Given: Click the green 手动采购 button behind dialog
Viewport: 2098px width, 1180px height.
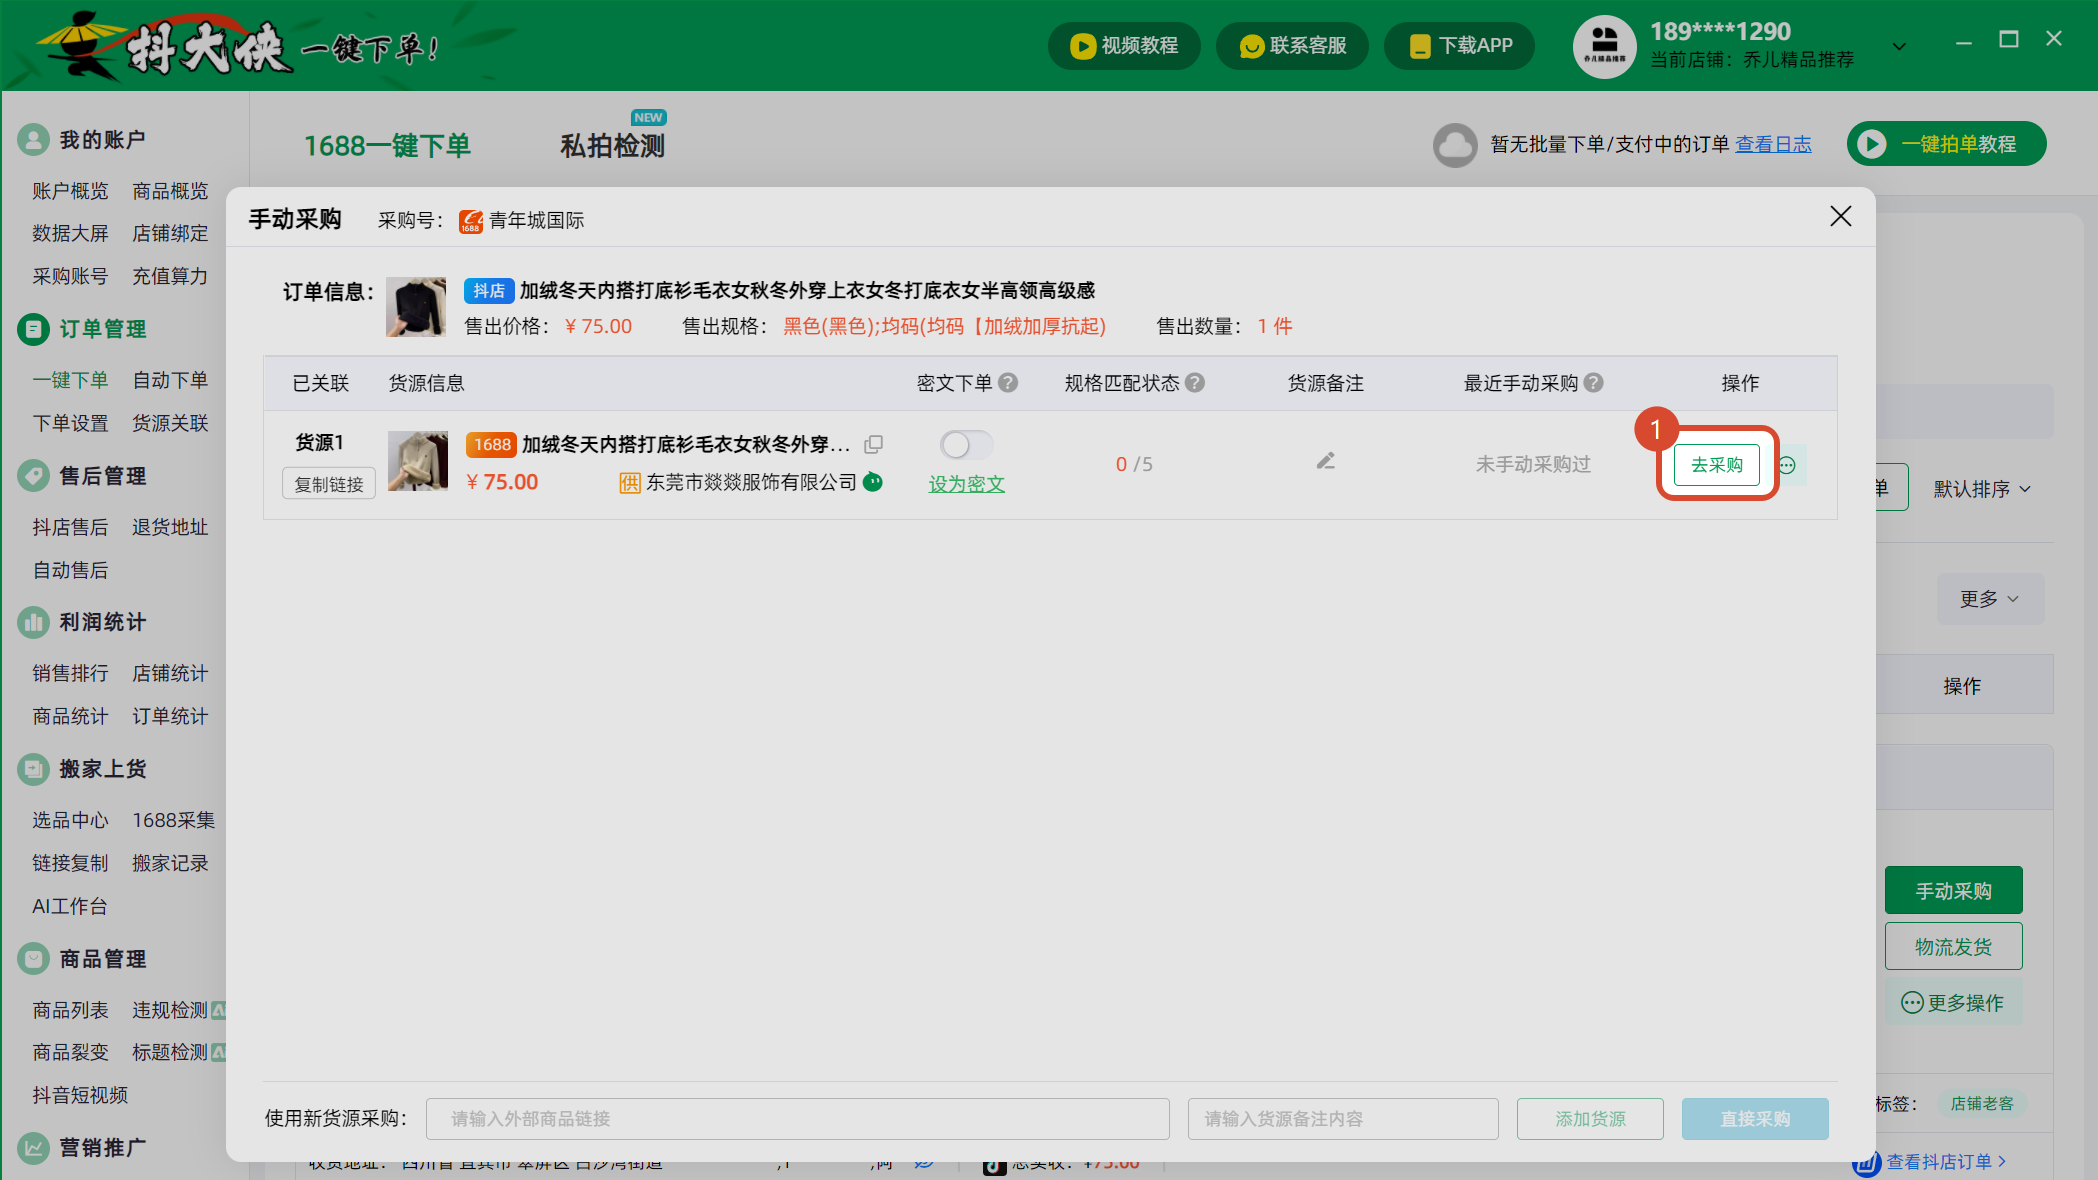Looking at the screenshot, I should (1953, 891).
